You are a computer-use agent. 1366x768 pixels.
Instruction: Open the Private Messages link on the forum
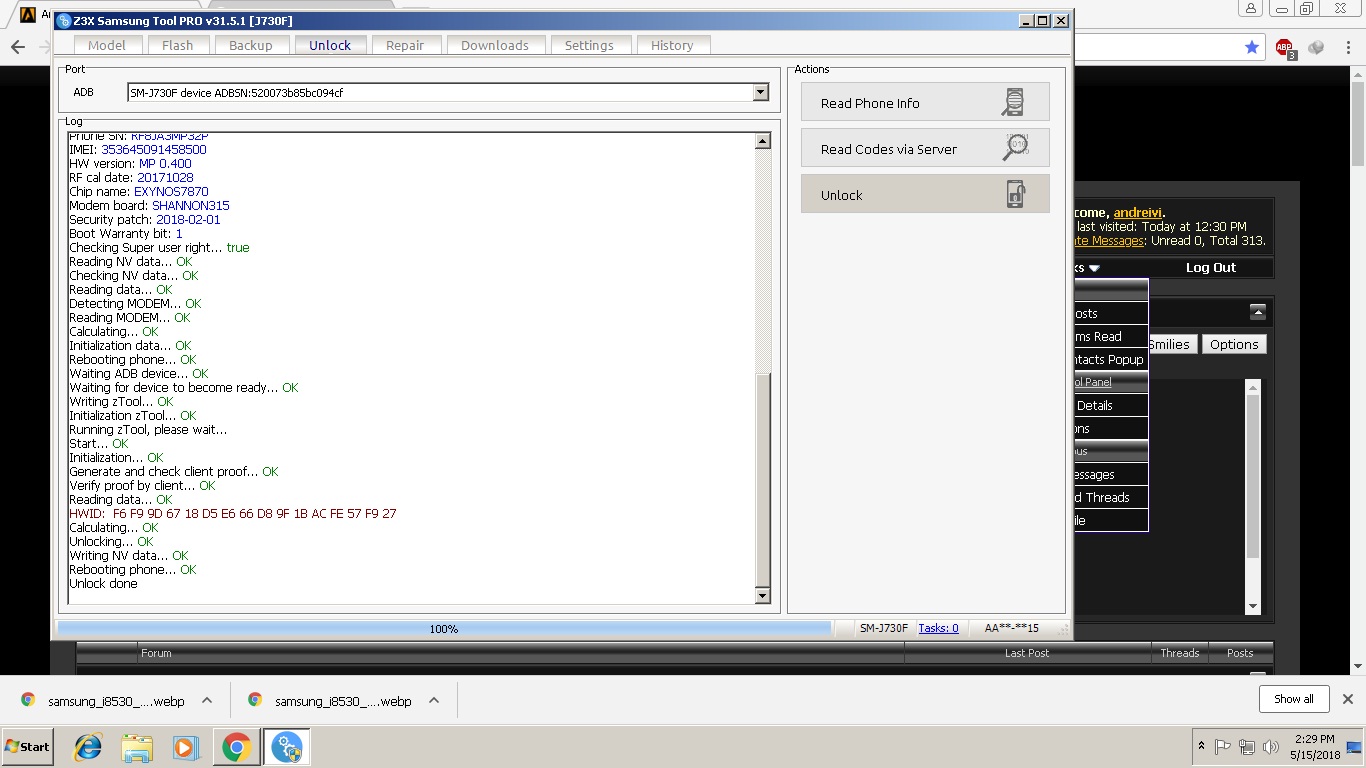[x=1108, y=241]
